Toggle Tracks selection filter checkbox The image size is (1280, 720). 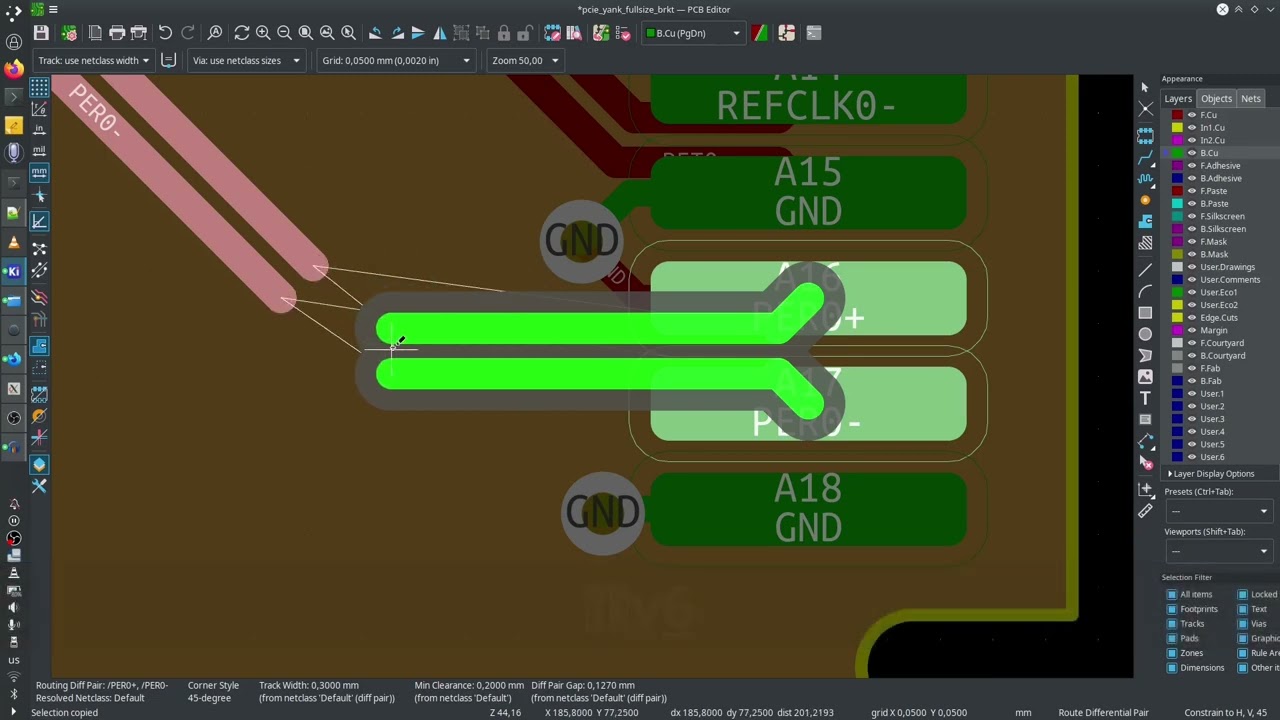click(x=1172, y=624)
